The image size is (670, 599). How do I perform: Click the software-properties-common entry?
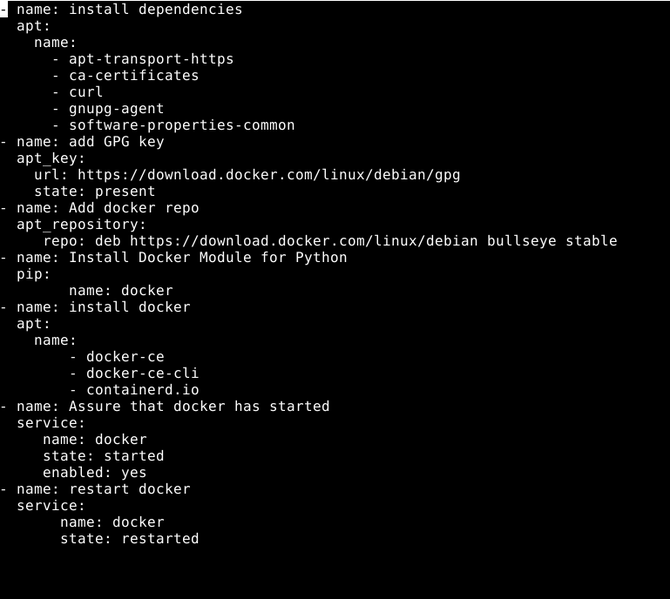point(181,125)
